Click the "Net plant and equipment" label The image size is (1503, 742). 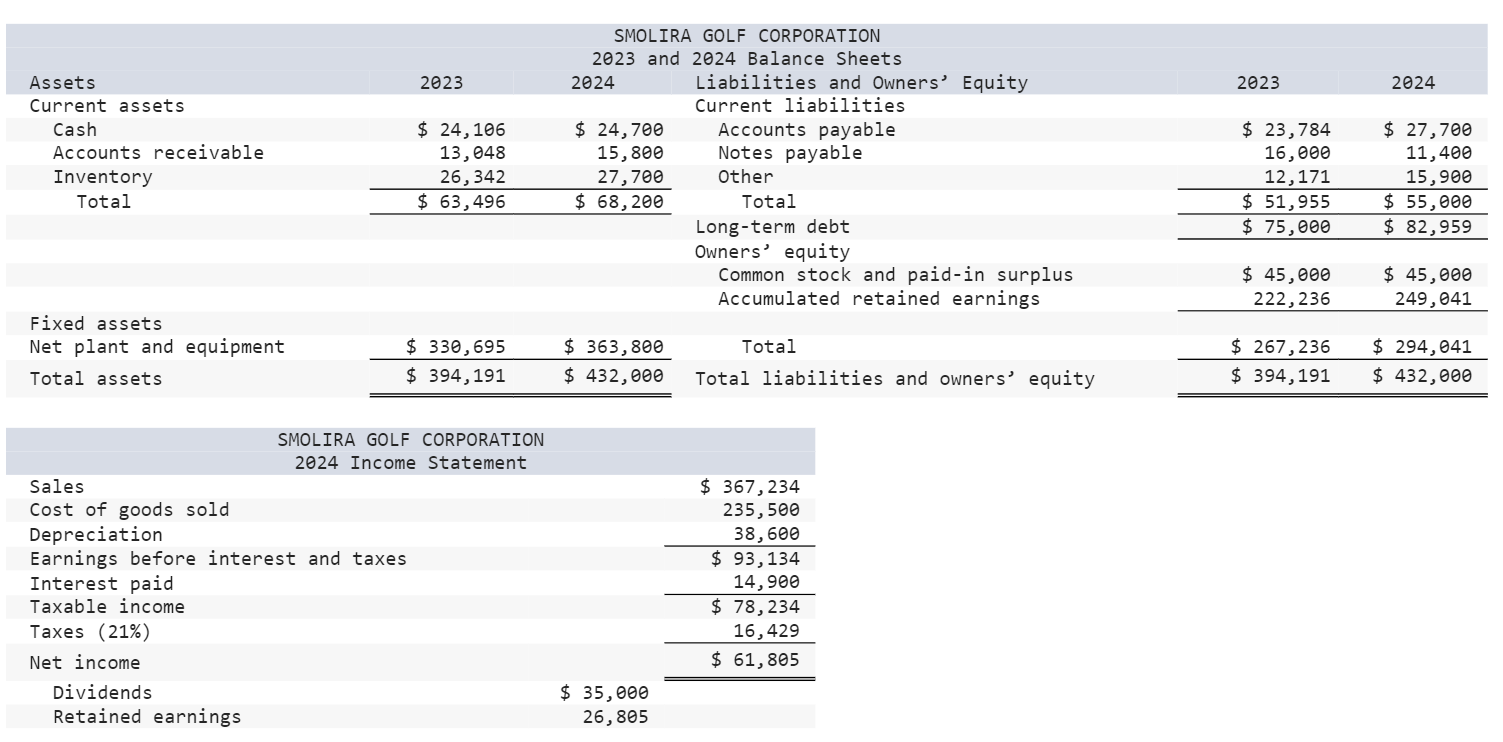click(157, 347)
